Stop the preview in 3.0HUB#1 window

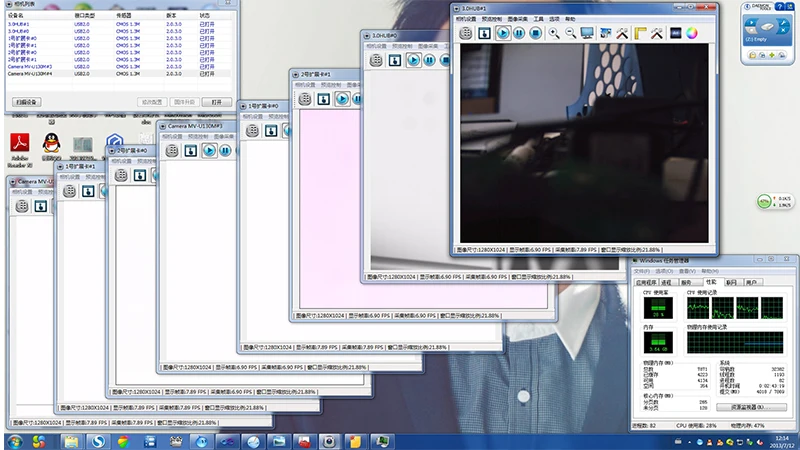coord(535,33)
